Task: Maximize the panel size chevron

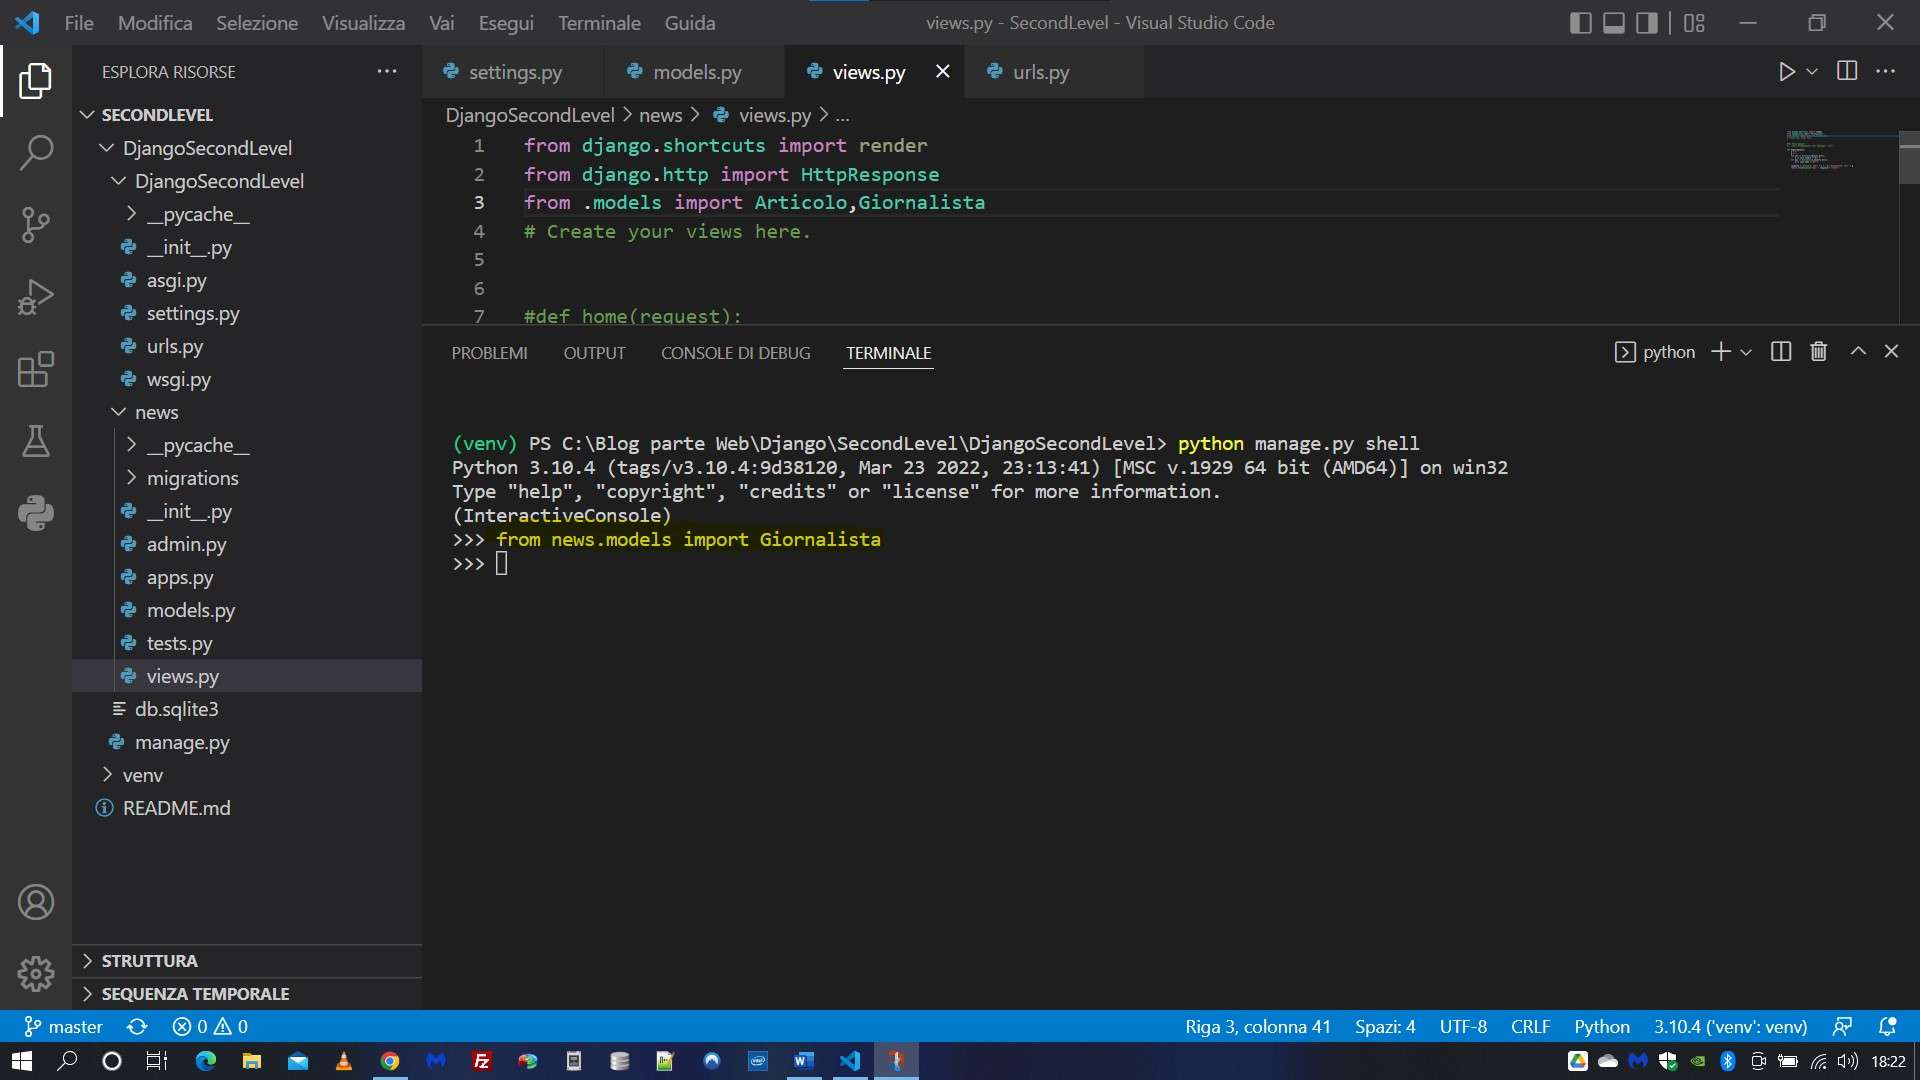Action: [1858, 352]
